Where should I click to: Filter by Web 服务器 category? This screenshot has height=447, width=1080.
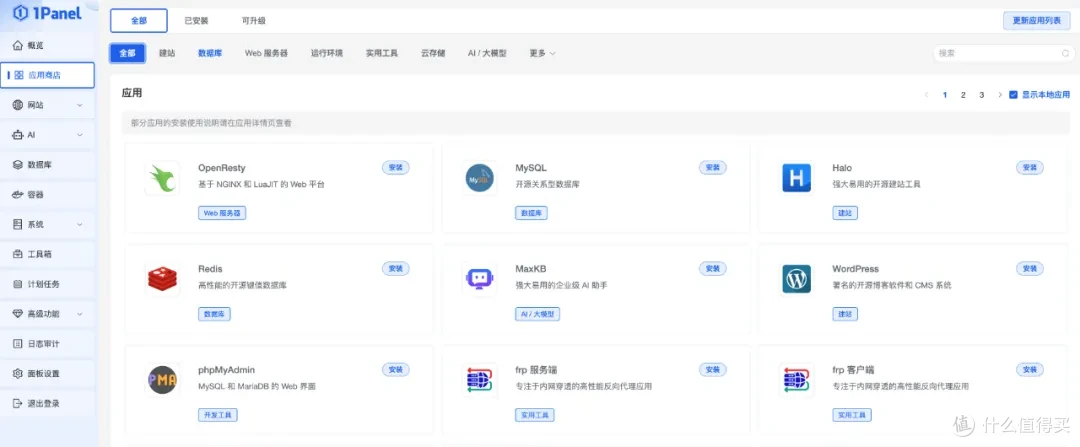pyautogui.click(x=266, y=53)
